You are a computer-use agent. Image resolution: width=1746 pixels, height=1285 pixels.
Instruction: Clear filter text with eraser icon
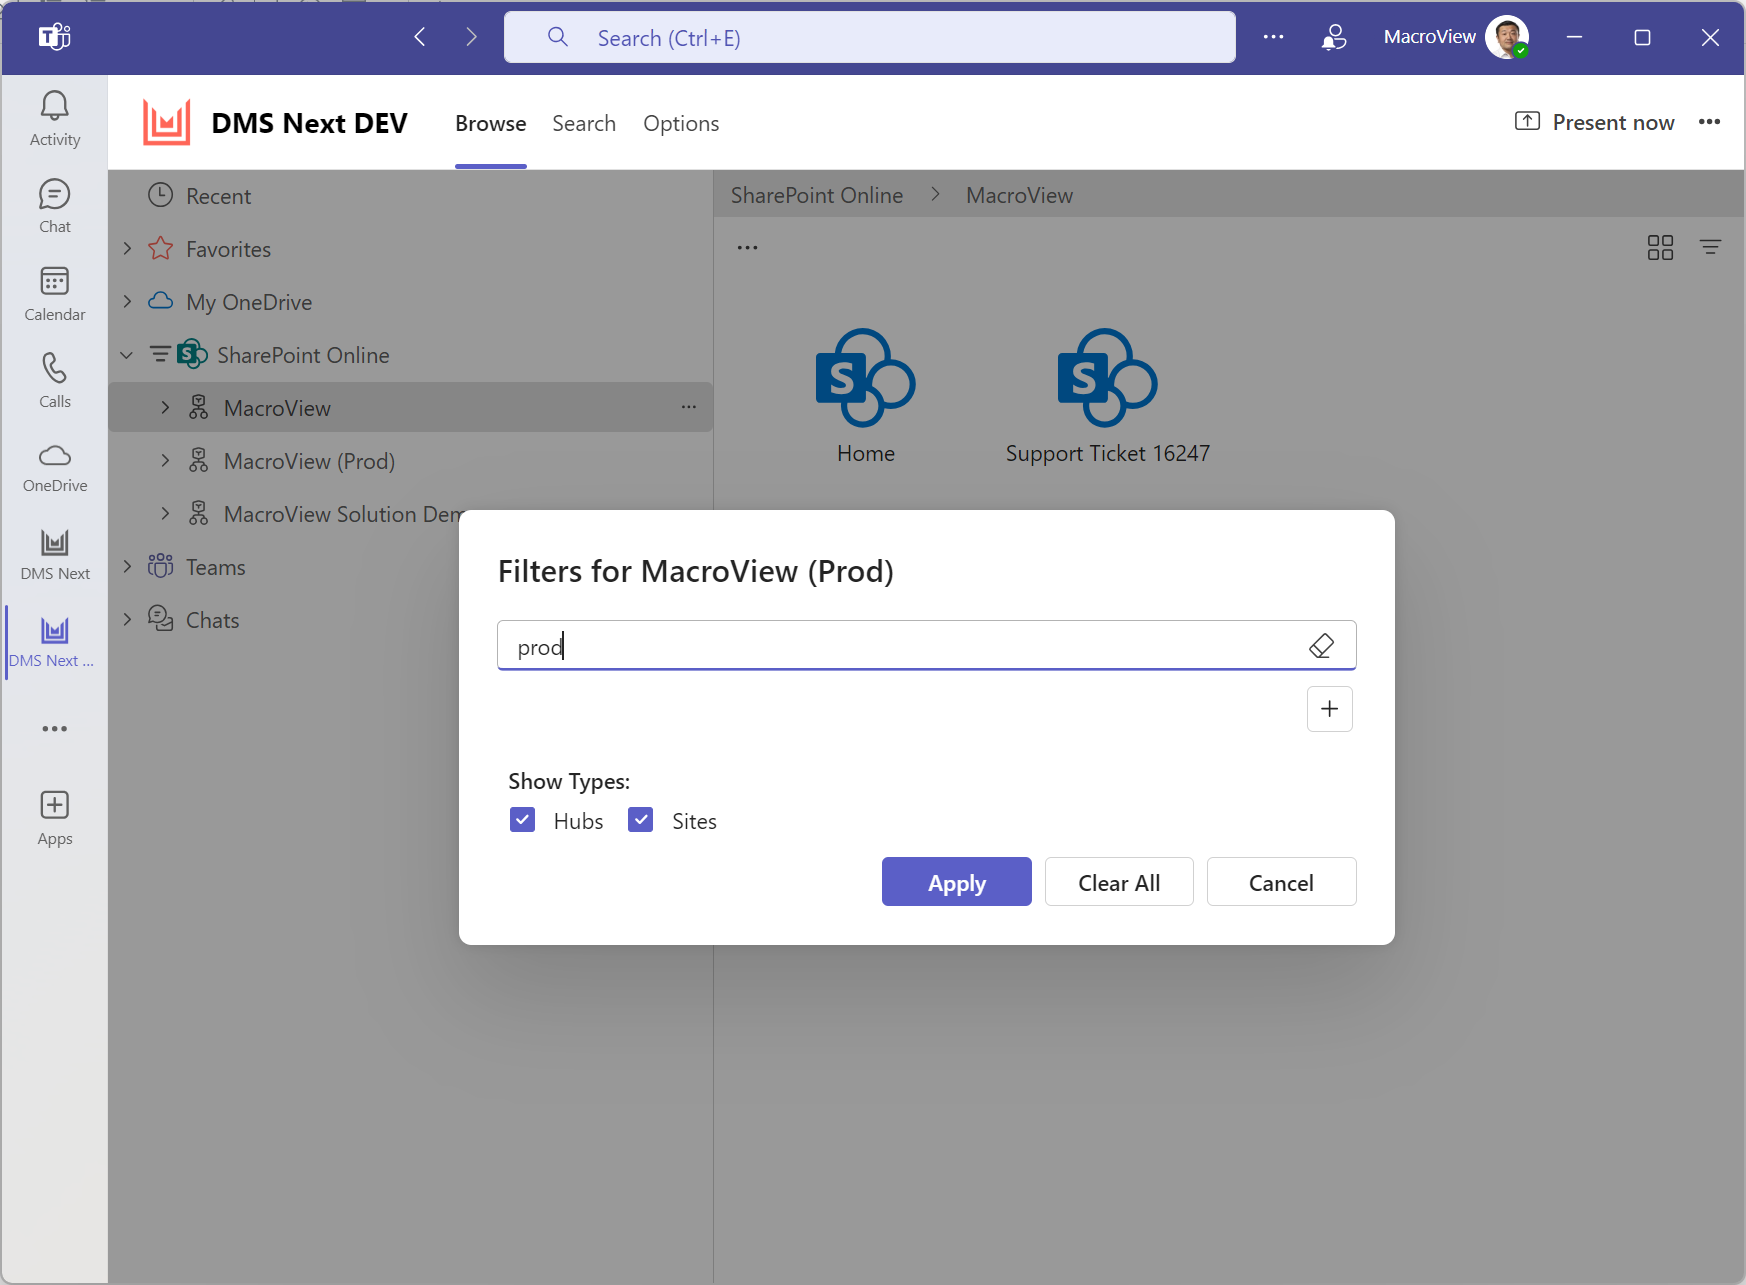(1321, 646)
